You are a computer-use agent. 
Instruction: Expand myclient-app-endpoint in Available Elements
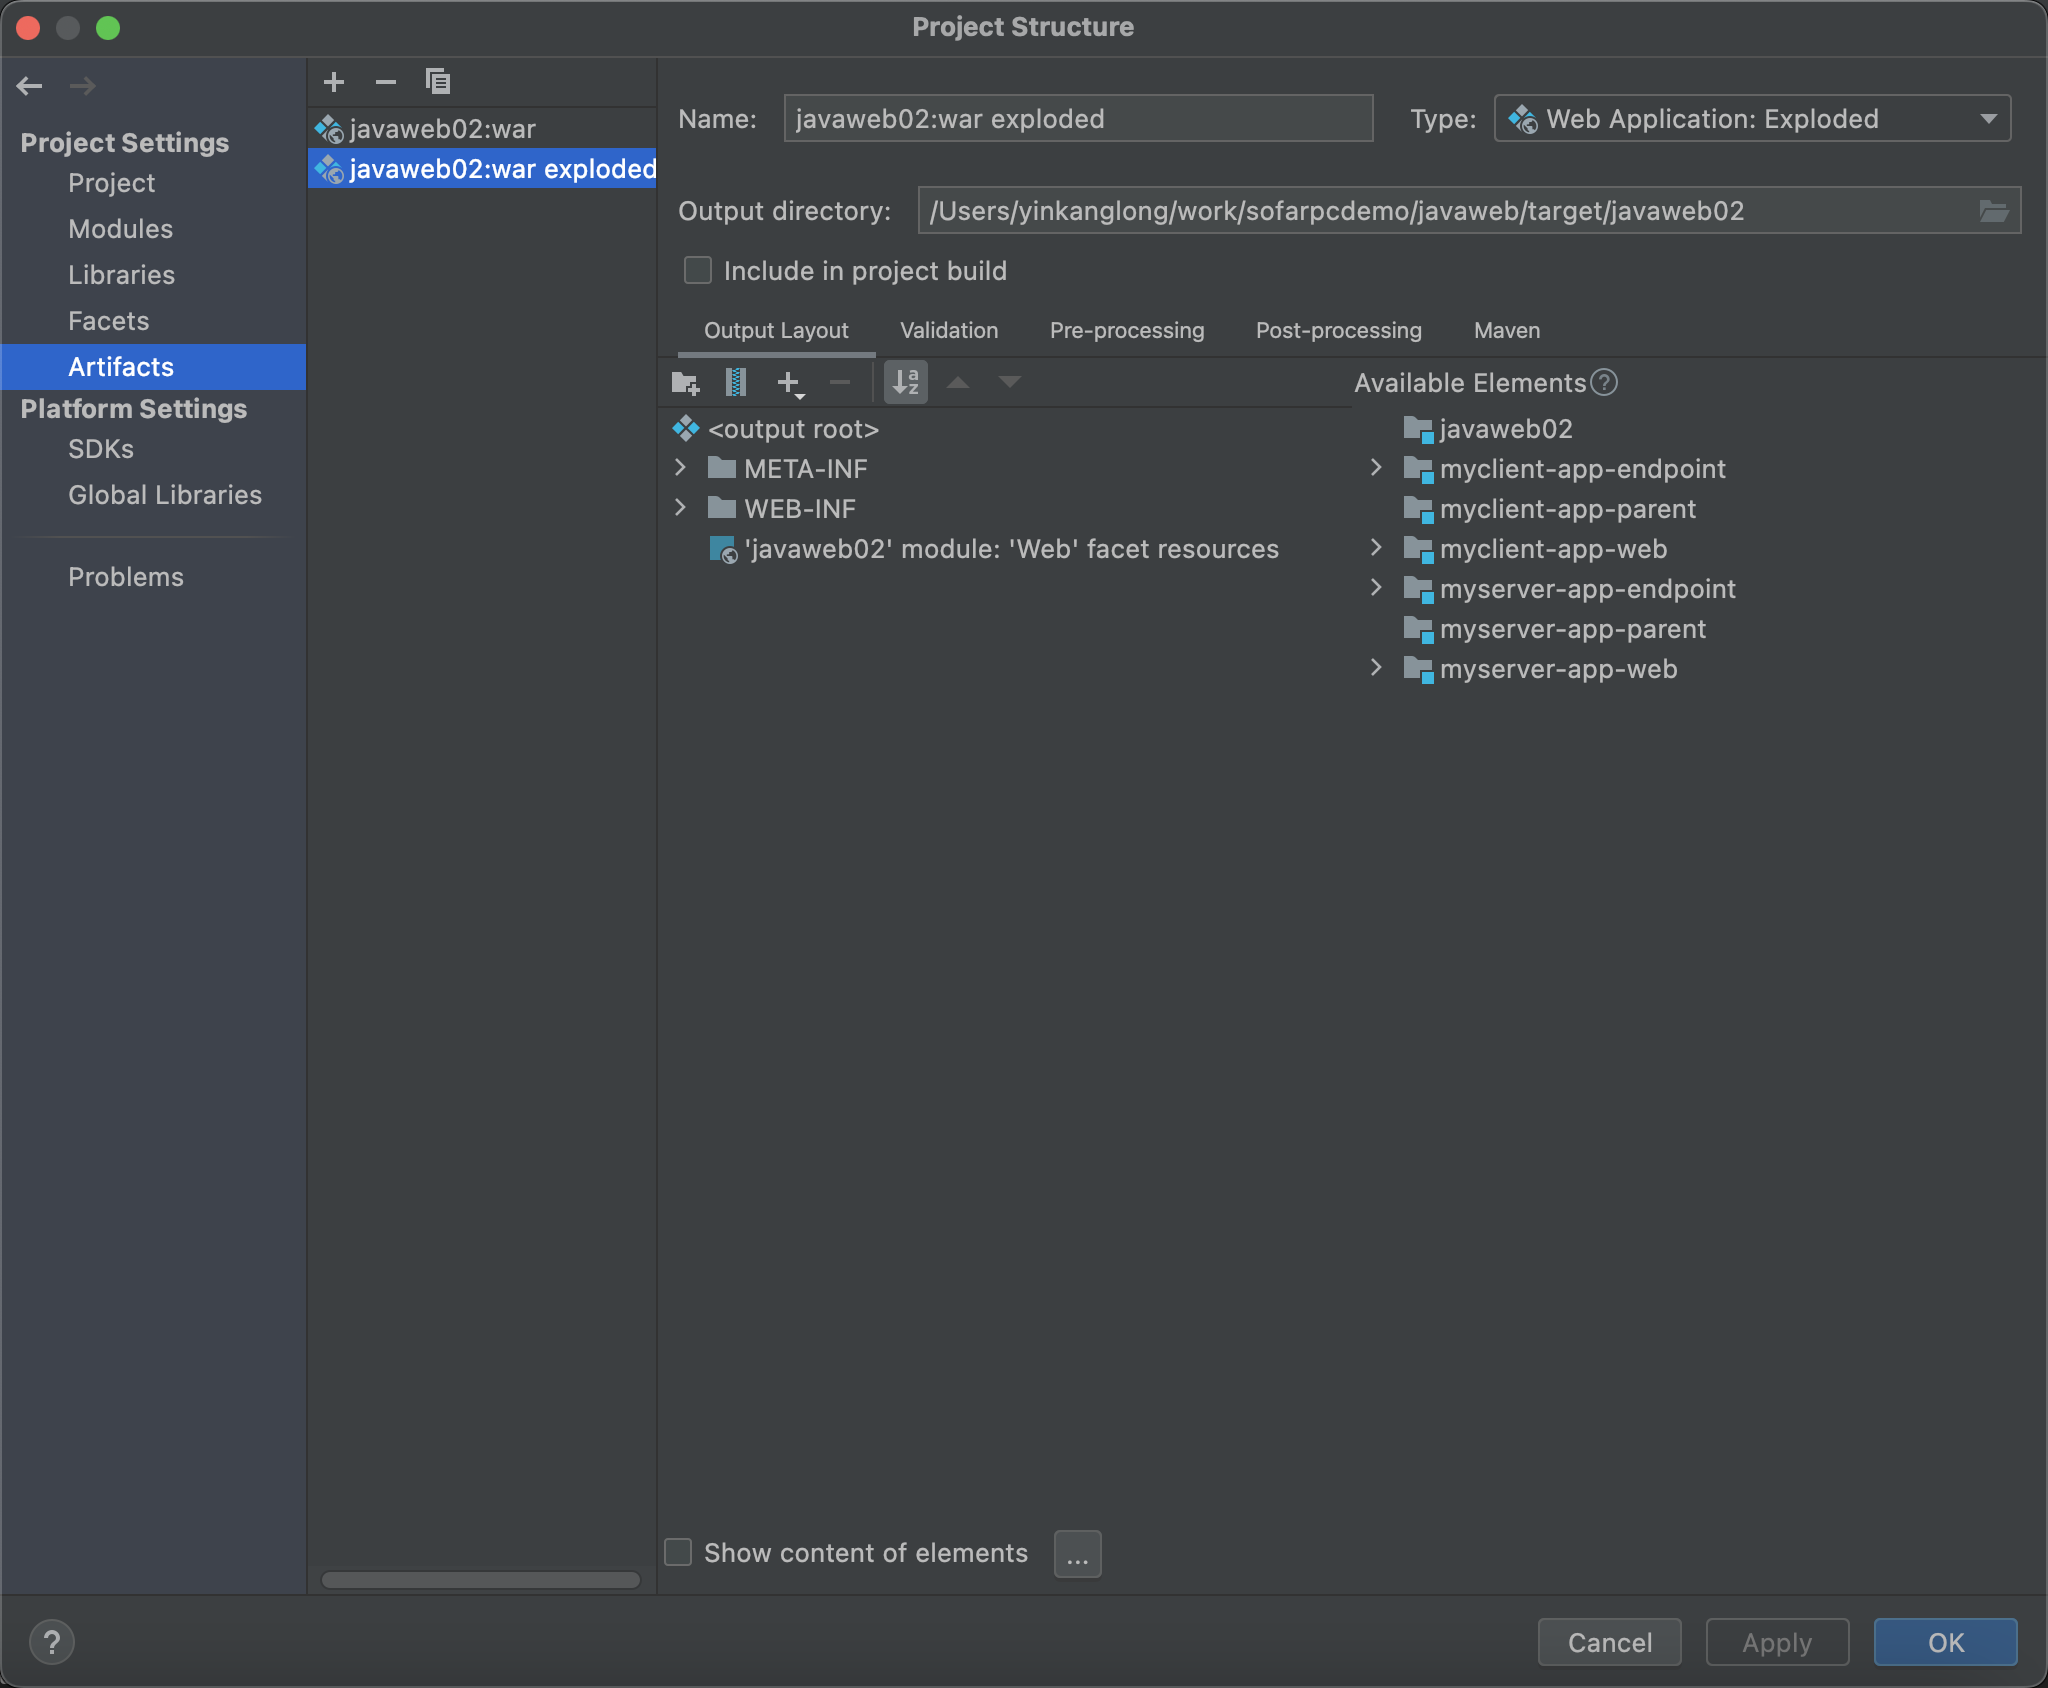tap(1376, 468)
